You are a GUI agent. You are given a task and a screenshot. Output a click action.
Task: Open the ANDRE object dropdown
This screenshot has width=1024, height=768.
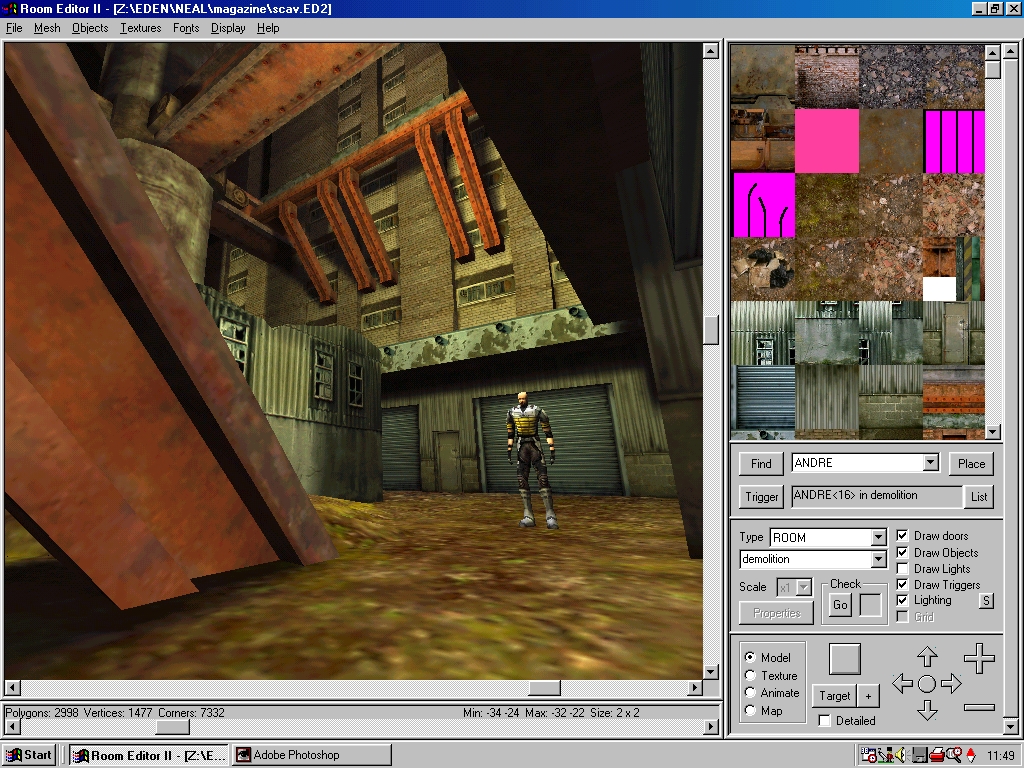pos(931,463)
